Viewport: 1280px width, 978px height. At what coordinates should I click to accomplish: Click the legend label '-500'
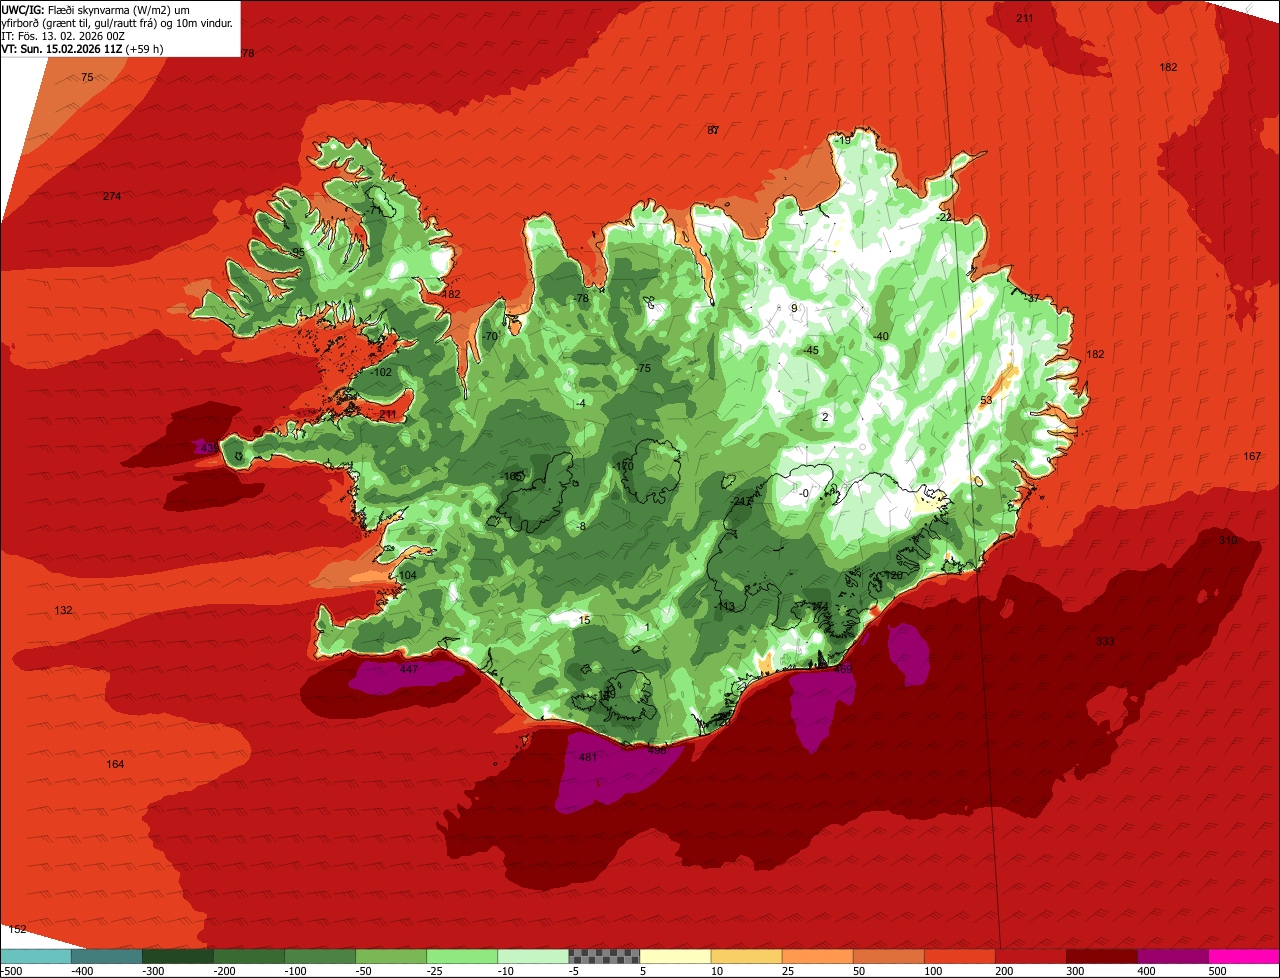12,970
